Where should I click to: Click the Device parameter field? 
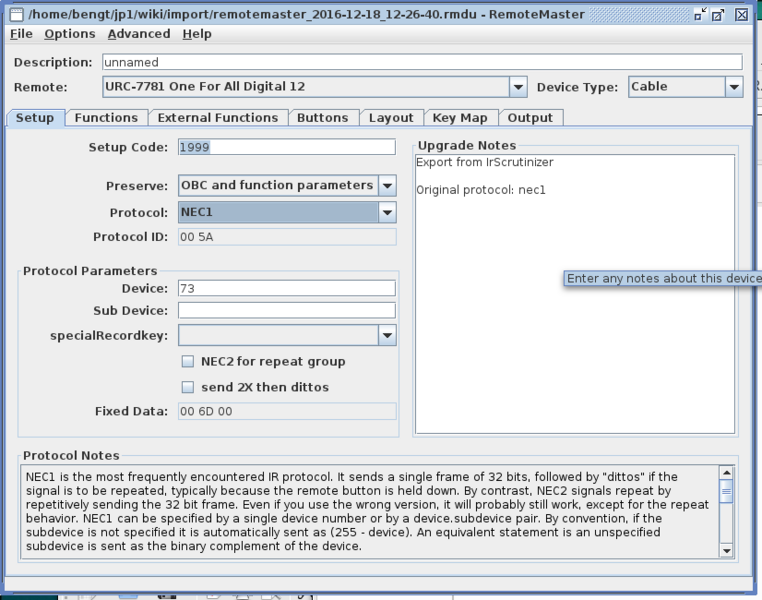(287, 289)
